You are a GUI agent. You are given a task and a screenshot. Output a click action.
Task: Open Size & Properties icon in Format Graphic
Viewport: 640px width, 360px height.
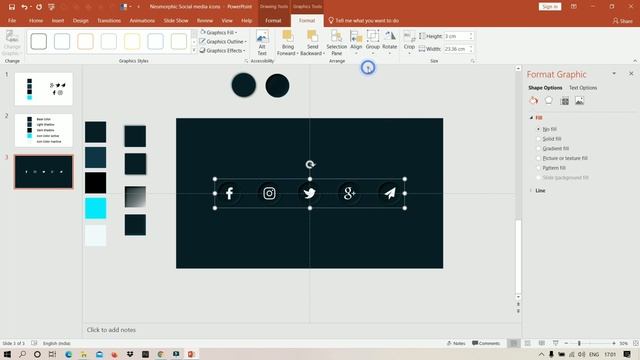coord(564,100)
